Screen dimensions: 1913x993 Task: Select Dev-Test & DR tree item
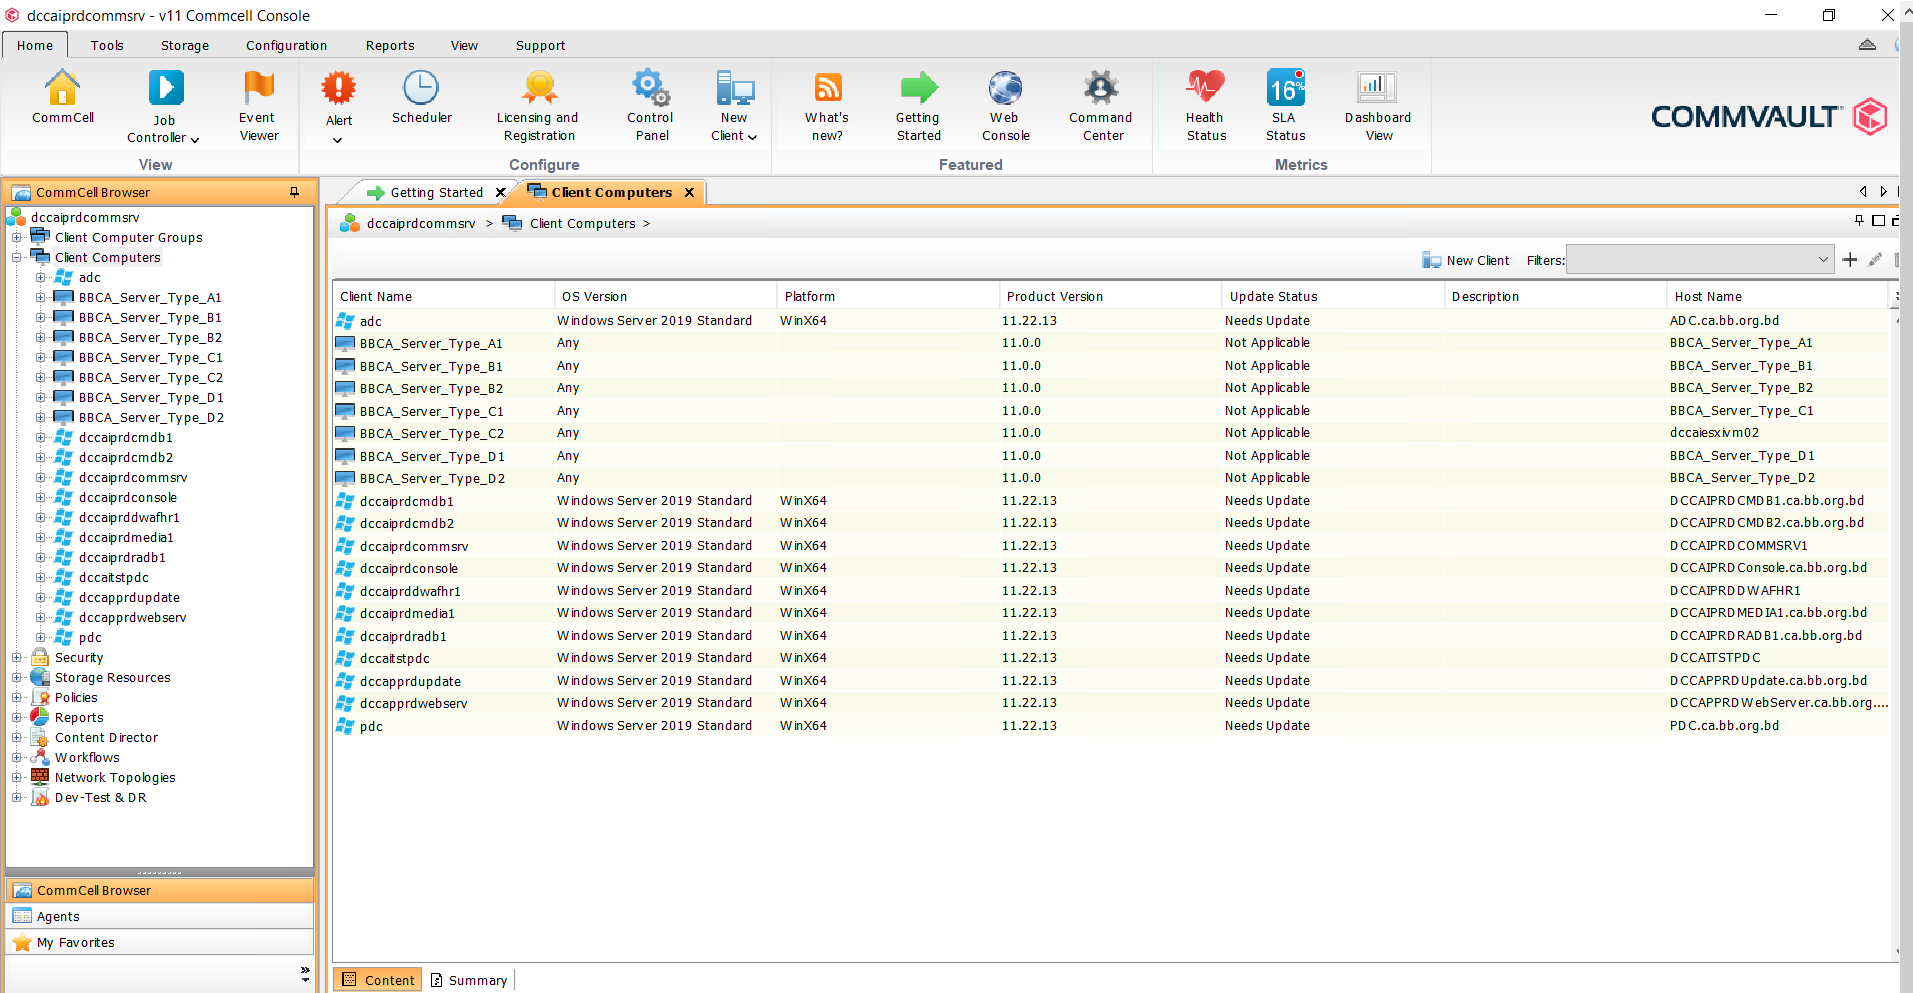(x=100, y=797)
